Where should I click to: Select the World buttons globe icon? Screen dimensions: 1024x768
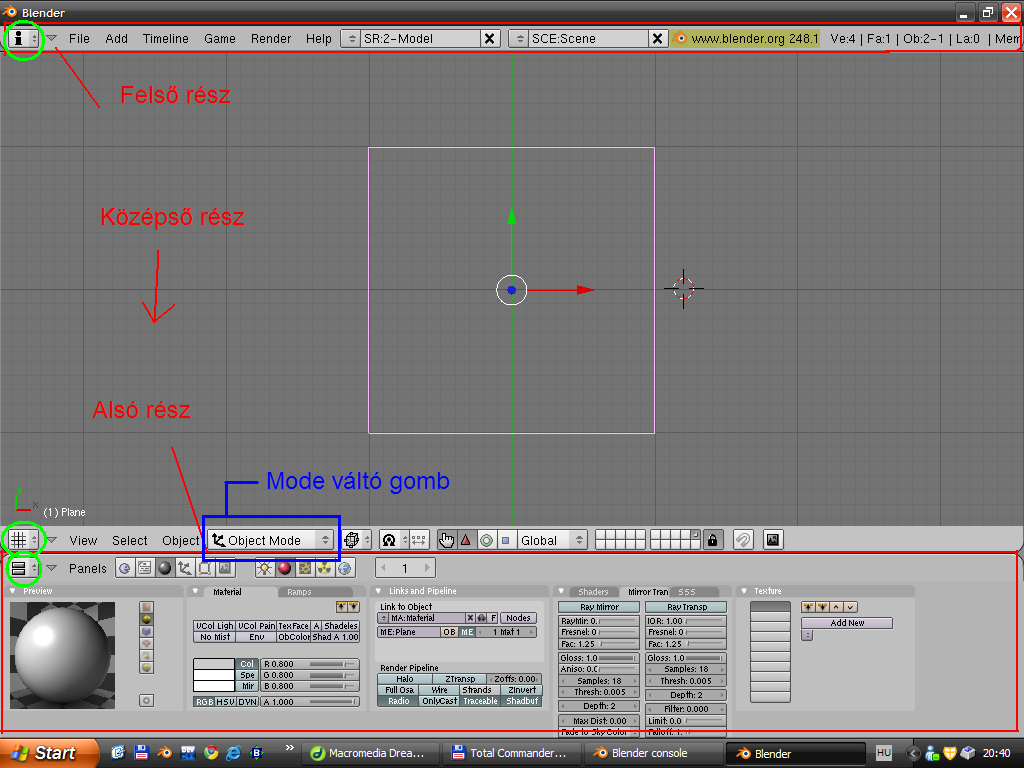coord(345,568)
